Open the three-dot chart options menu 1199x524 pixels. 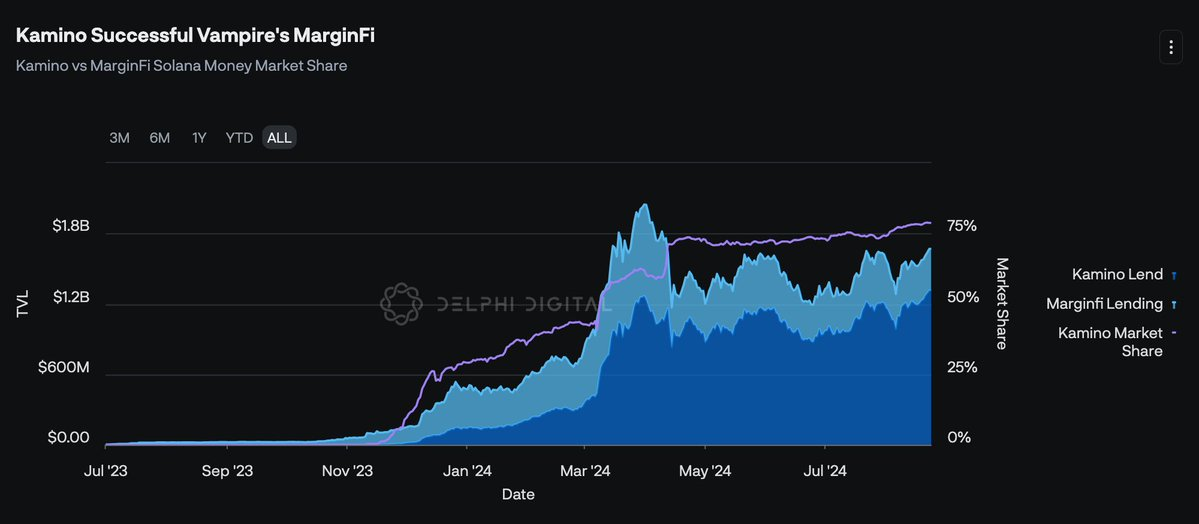click(x=1170, y=46)
